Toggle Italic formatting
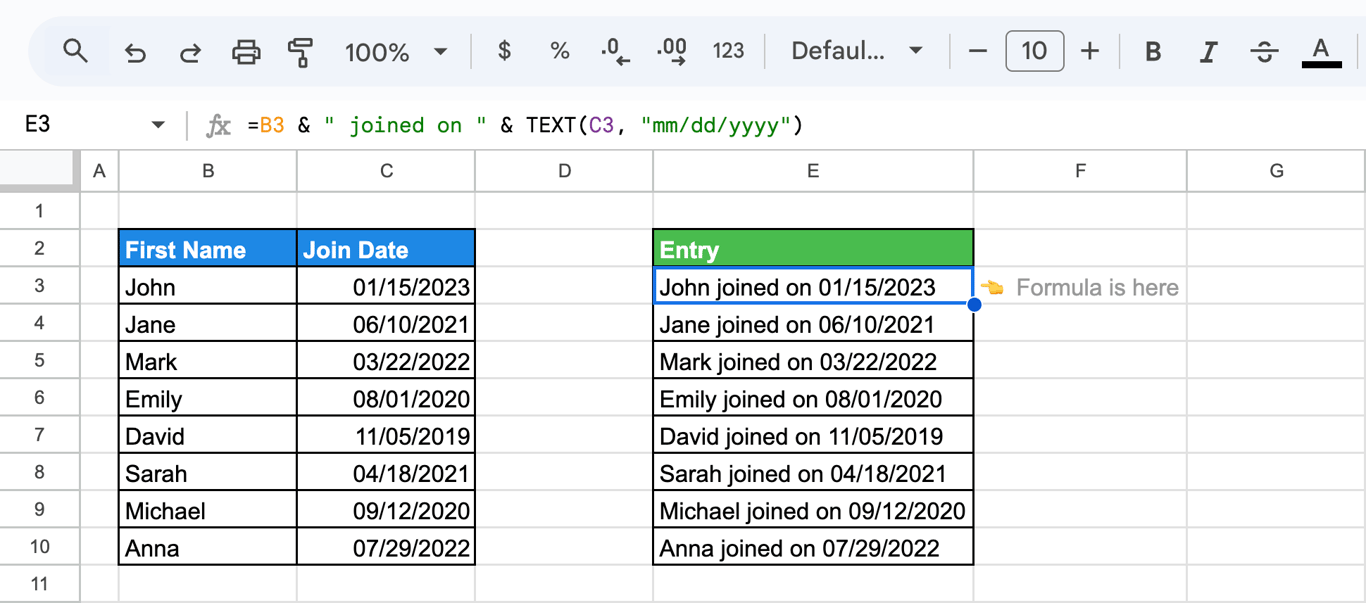 tap(1209, 52)
